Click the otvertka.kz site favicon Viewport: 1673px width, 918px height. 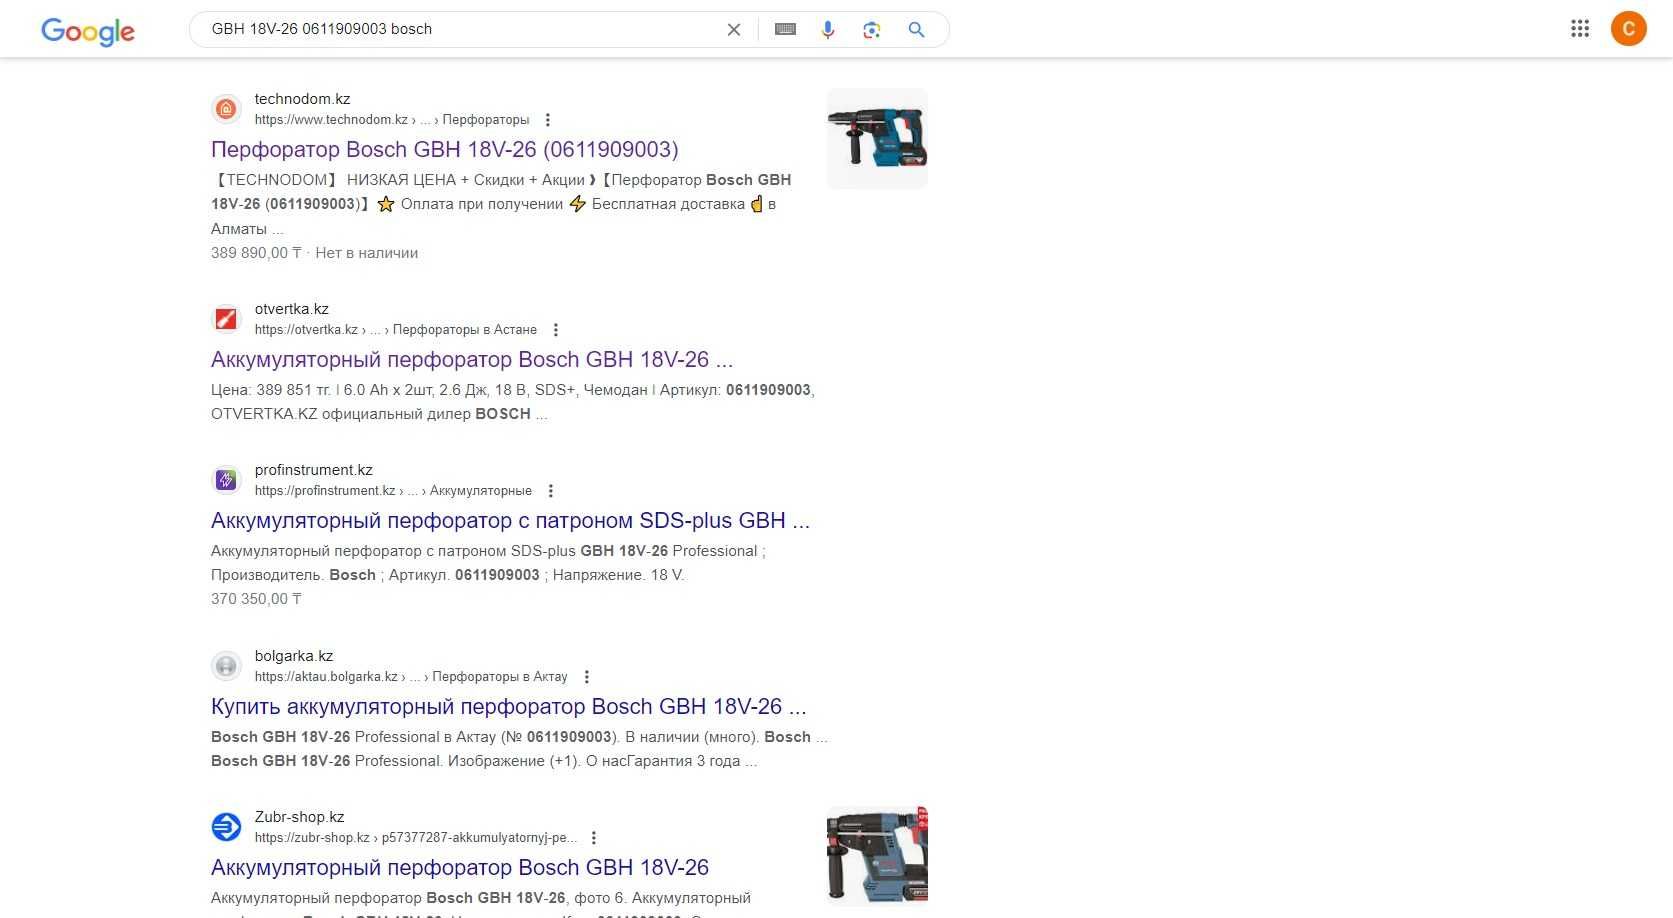coord(227,319)
